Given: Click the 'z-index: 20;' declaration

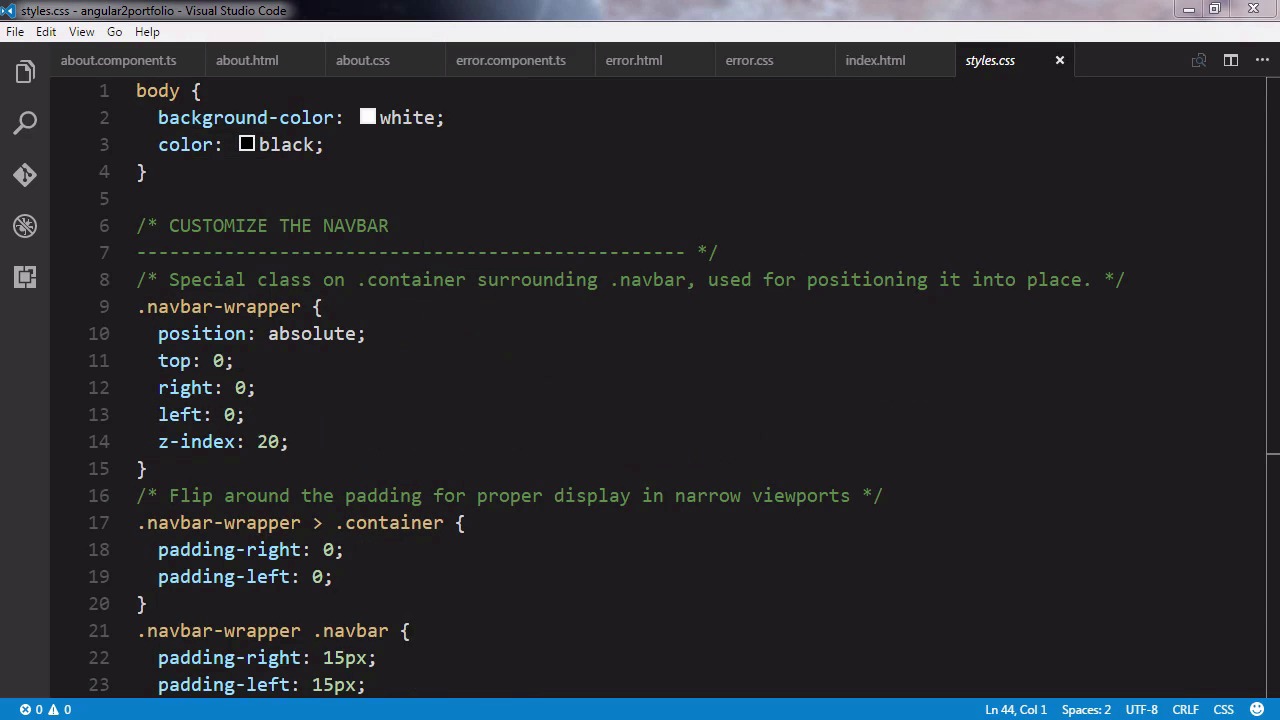Looking at the screenshot, I should [223, 442].
